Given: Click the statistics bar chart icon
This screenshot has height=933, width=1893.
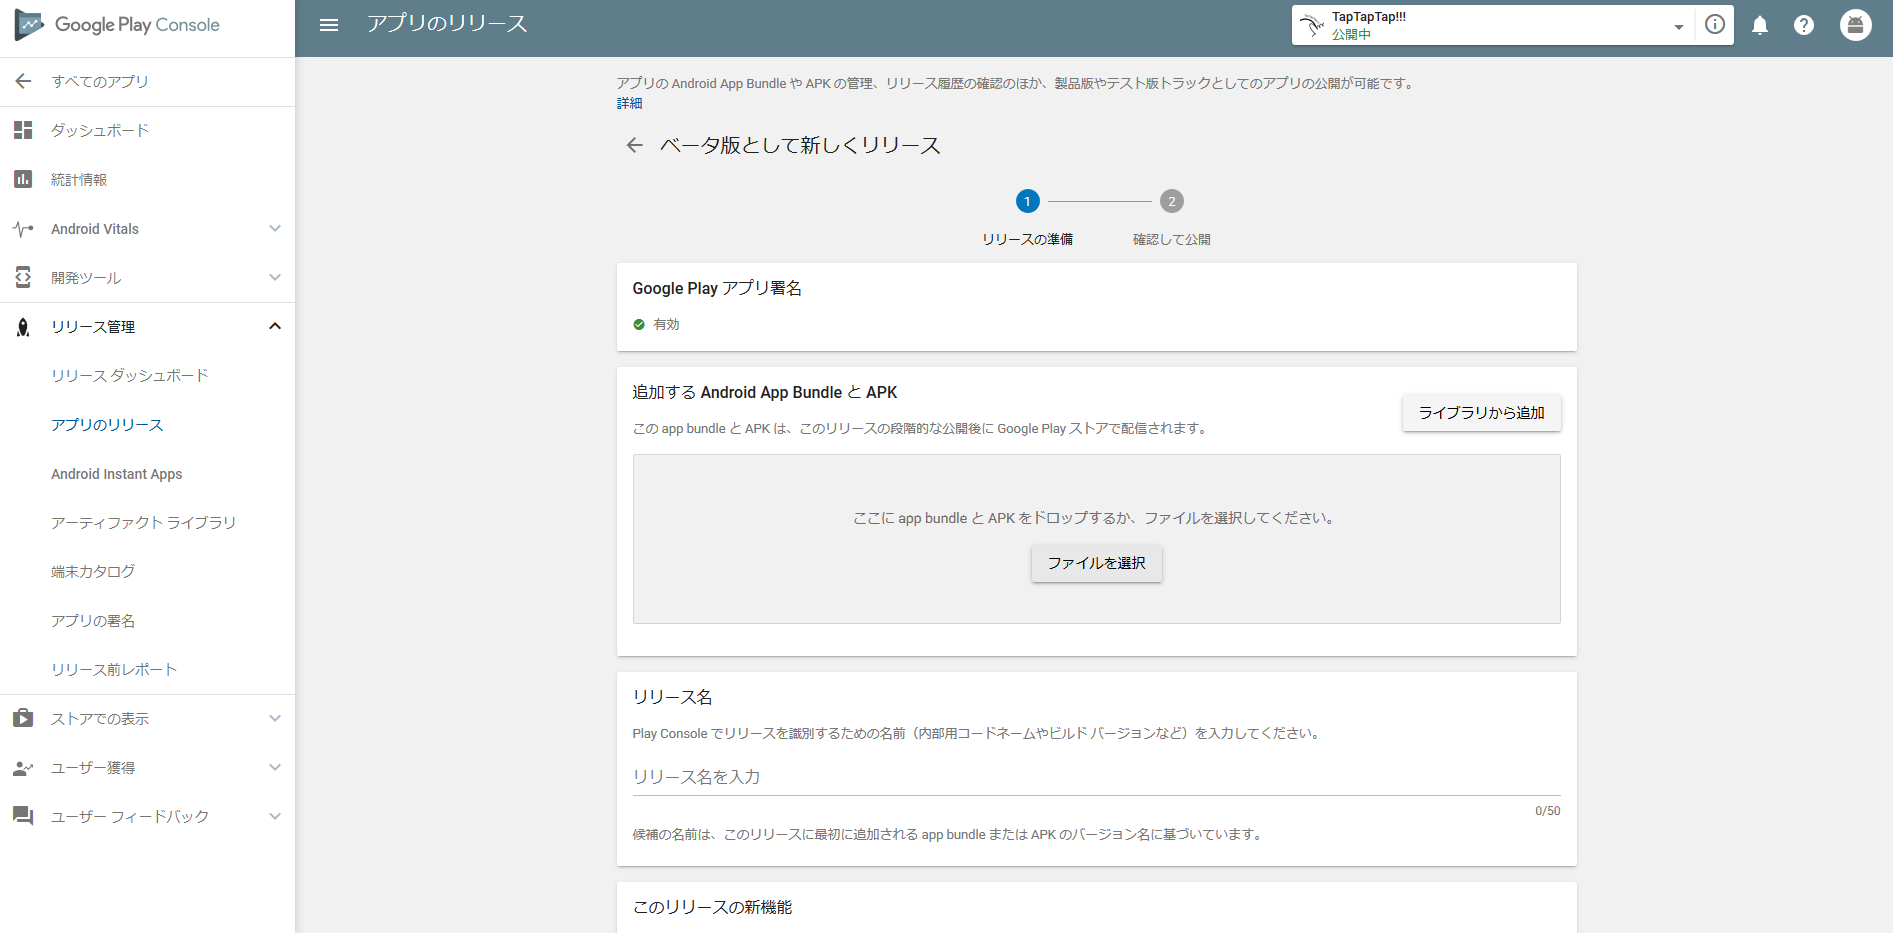Looking at the screenshot, I should point(23,179).
